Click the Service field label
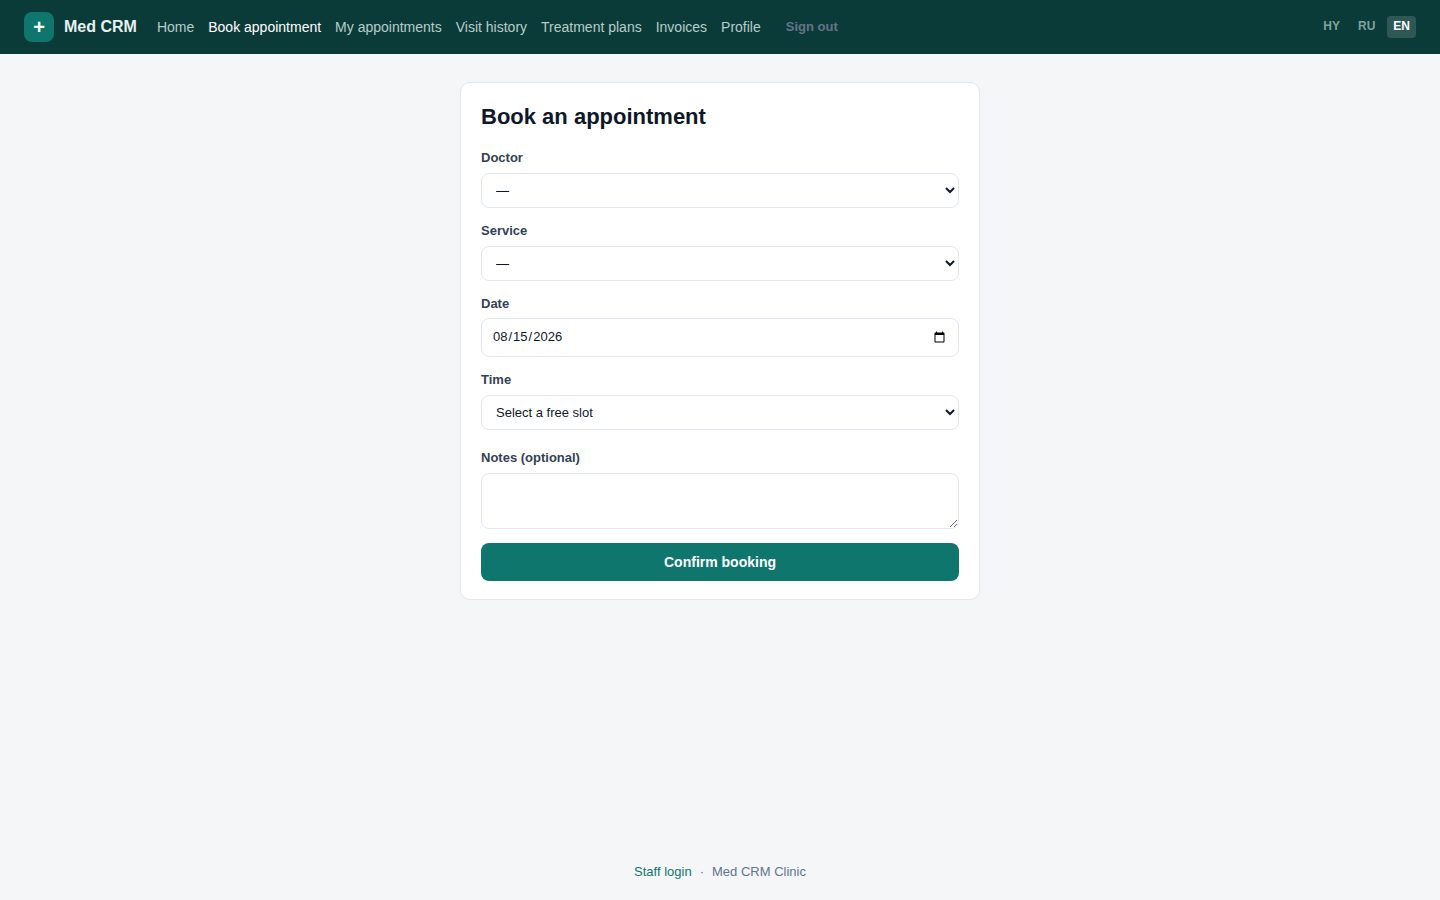Viewport: 1440px width, 900px height. [504, 231]
